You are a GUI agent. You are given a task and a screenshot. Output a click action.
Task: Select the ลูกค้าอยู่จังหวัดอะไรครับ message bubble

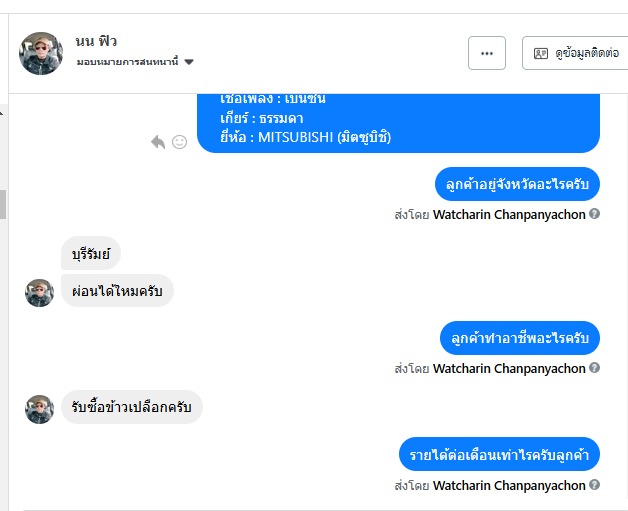coord(517,185)
